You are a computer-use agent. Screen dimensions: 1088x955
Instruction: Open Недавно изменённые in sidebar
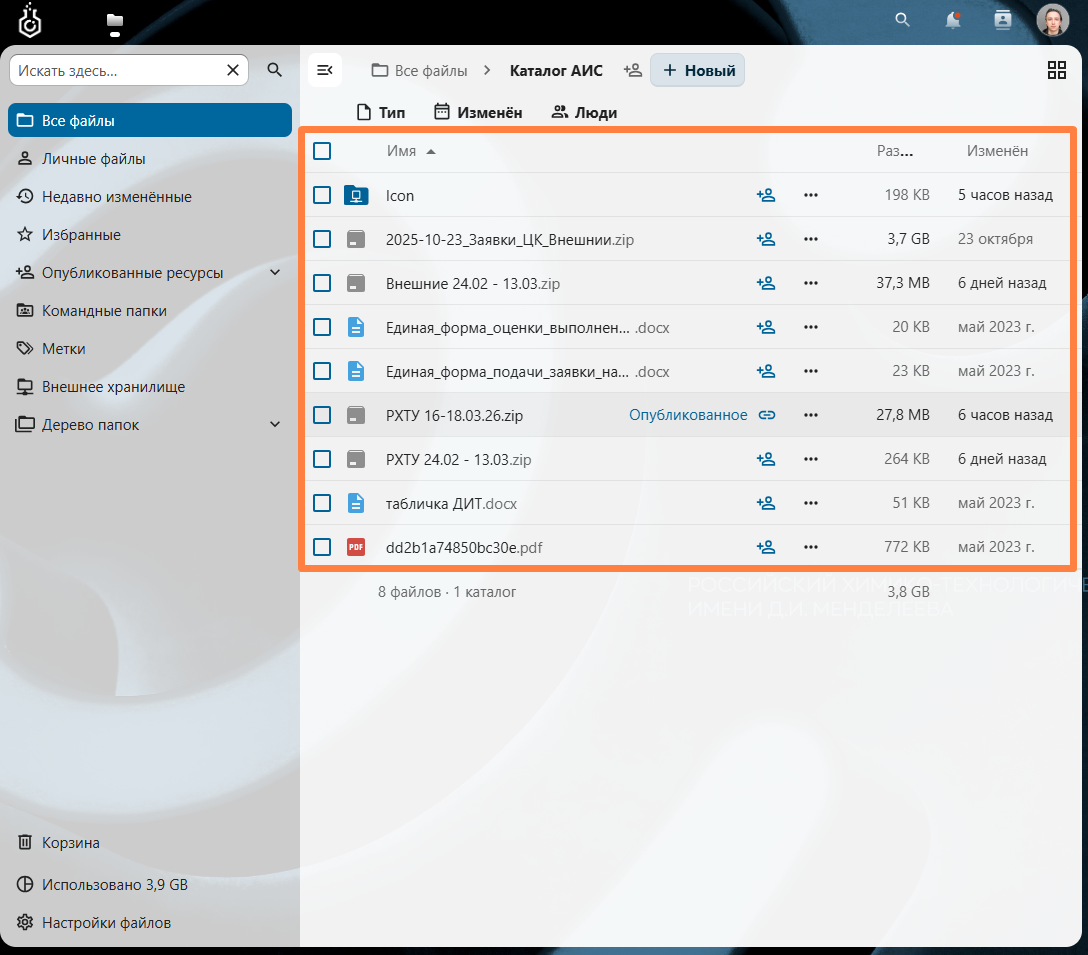point(116,197)
